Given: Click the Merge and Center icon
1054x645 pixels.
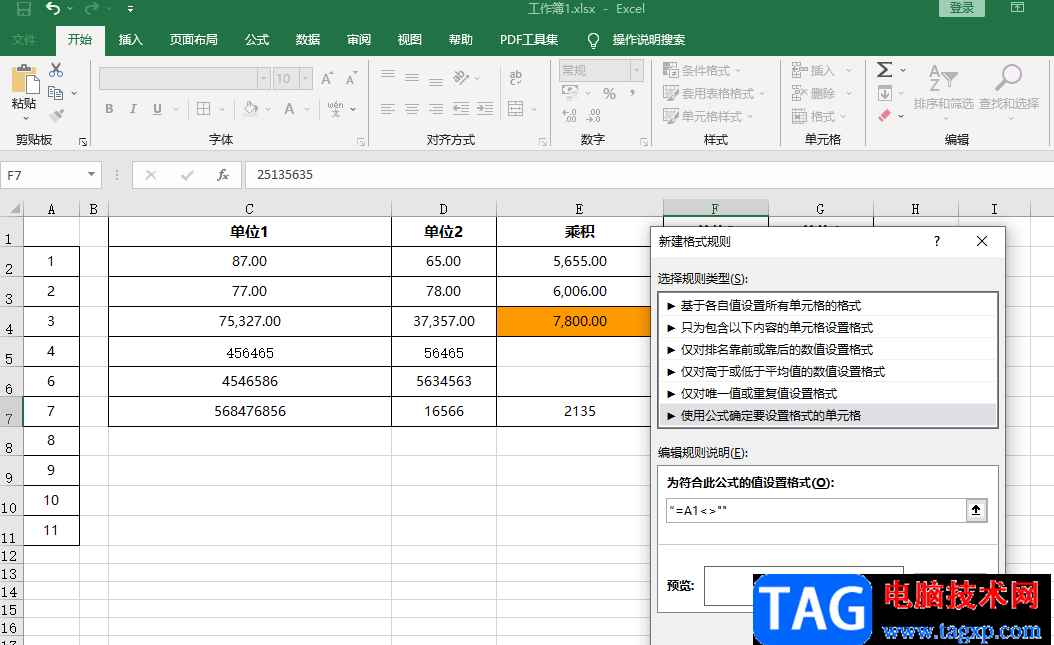Looking at the screenshot, I should [516, 109].
